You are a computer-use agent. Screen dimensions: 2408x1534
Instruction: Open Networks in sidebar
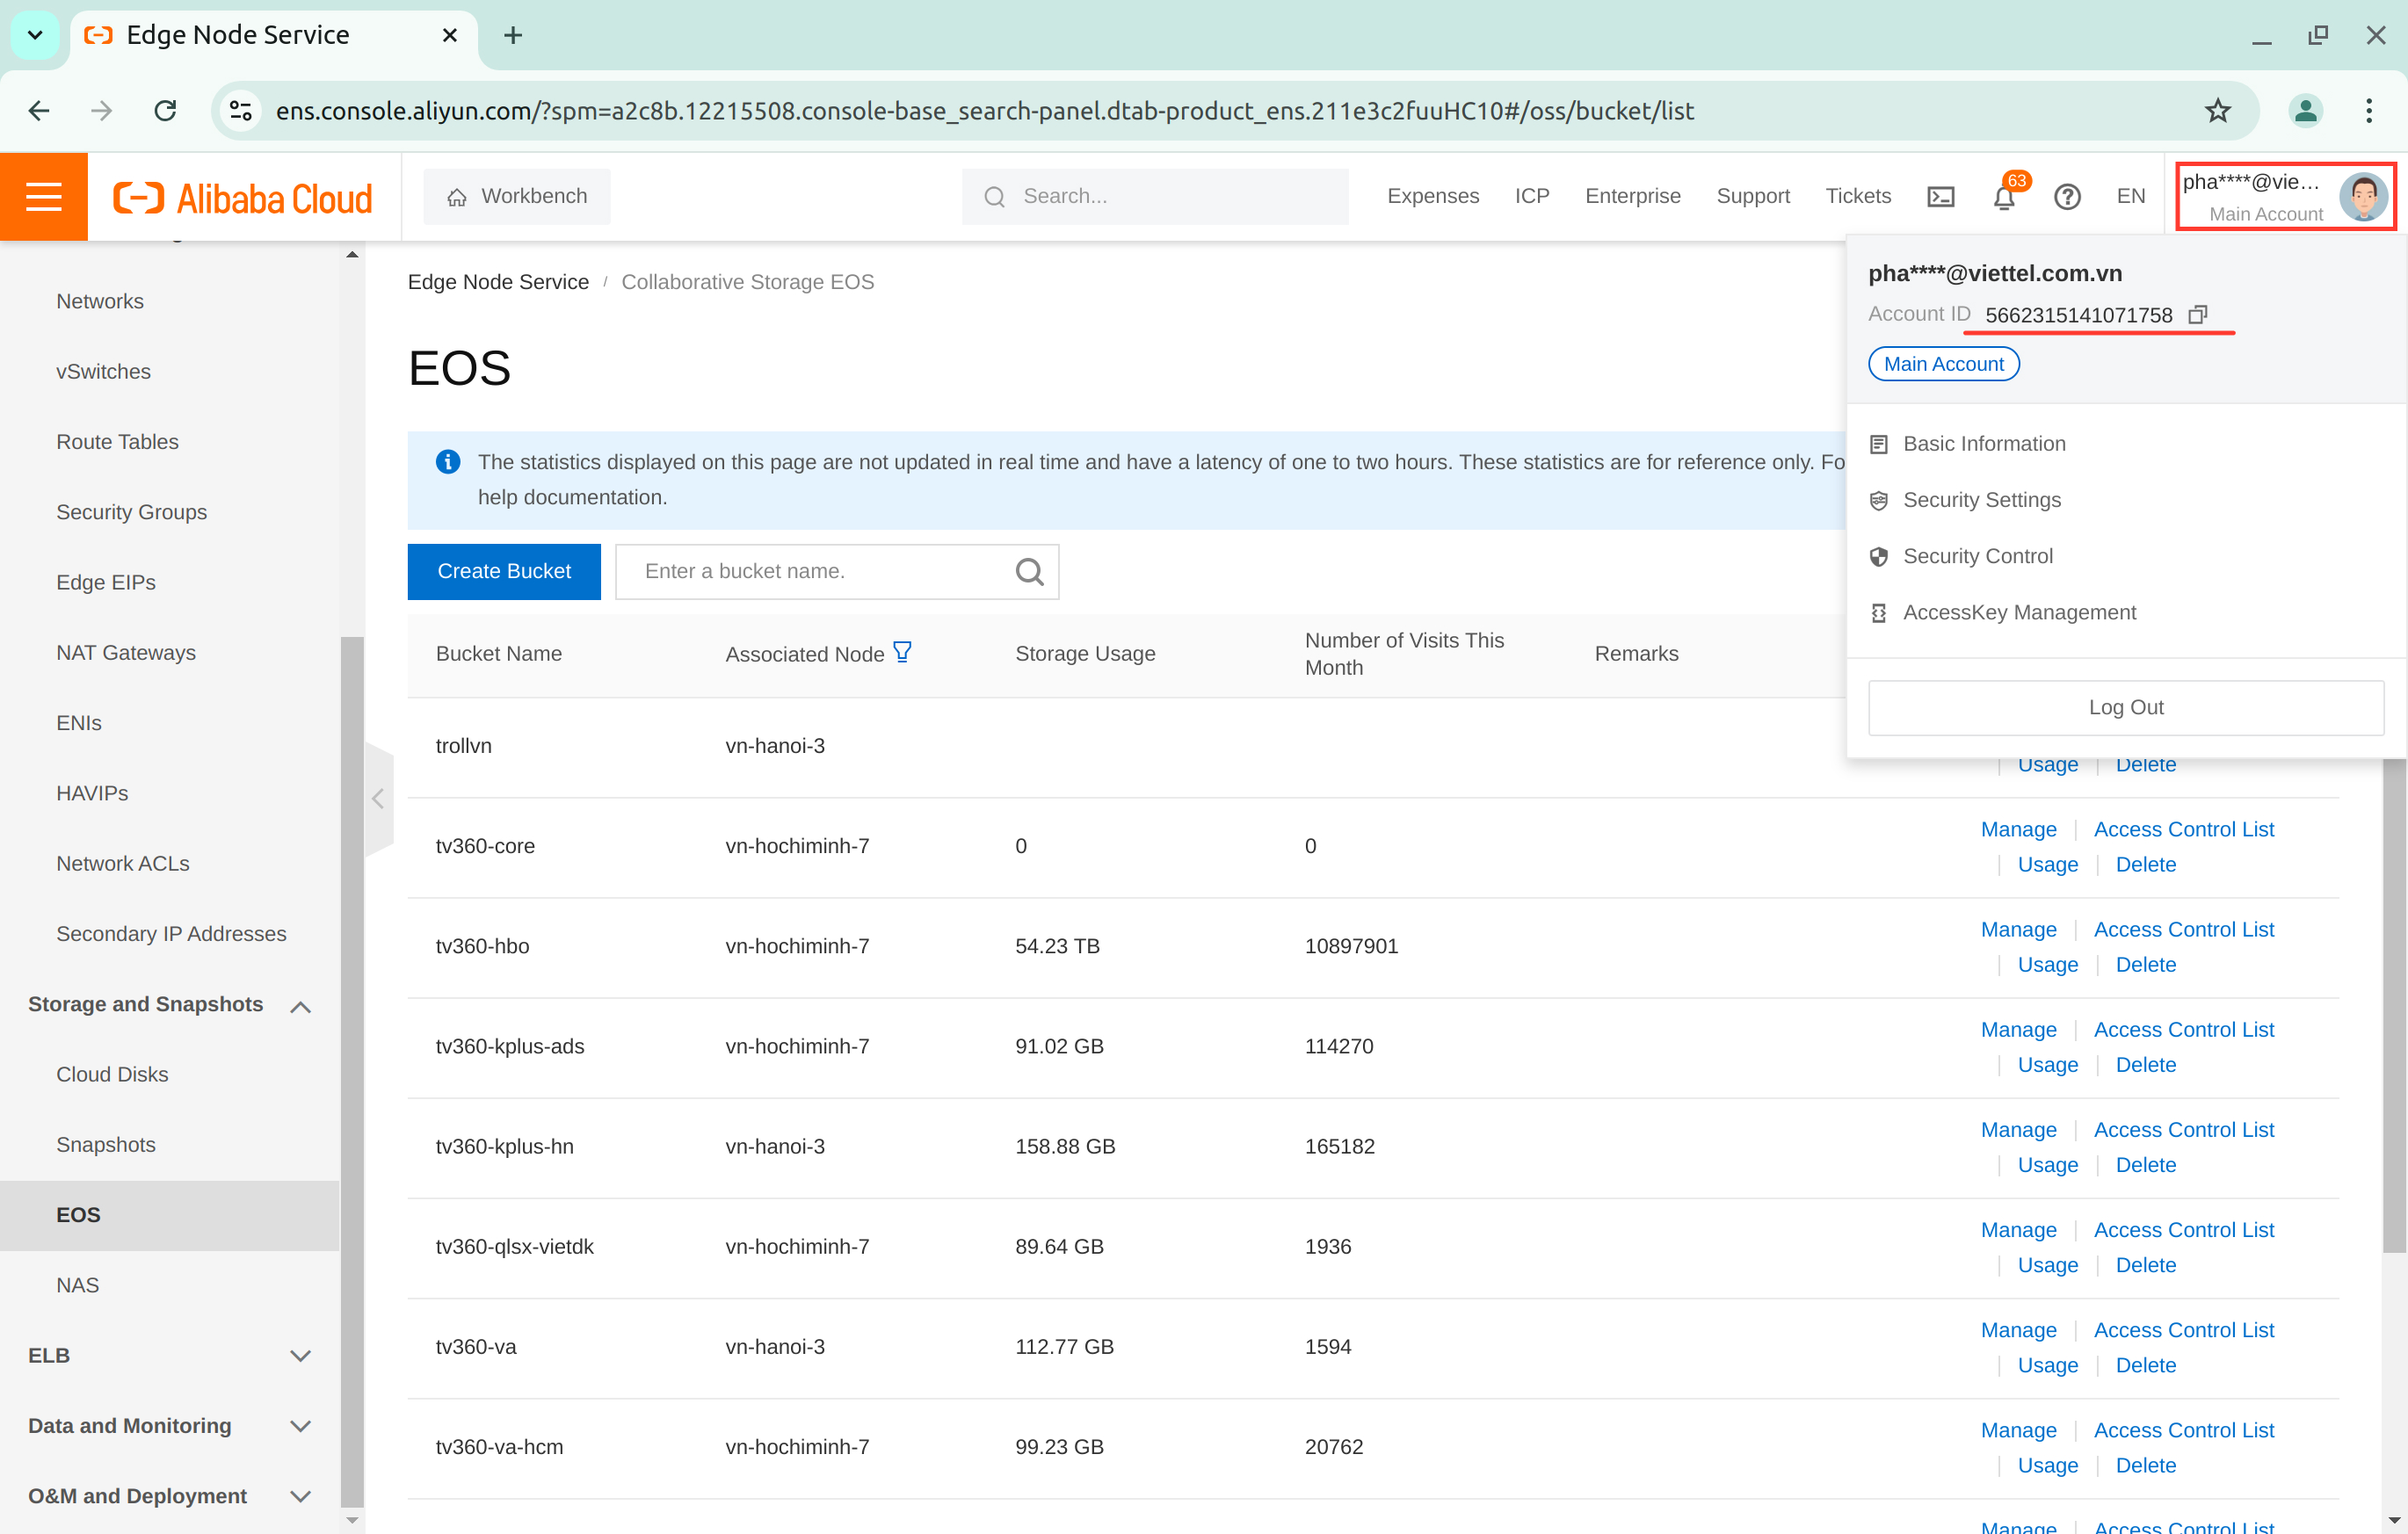tap(100, 301)
